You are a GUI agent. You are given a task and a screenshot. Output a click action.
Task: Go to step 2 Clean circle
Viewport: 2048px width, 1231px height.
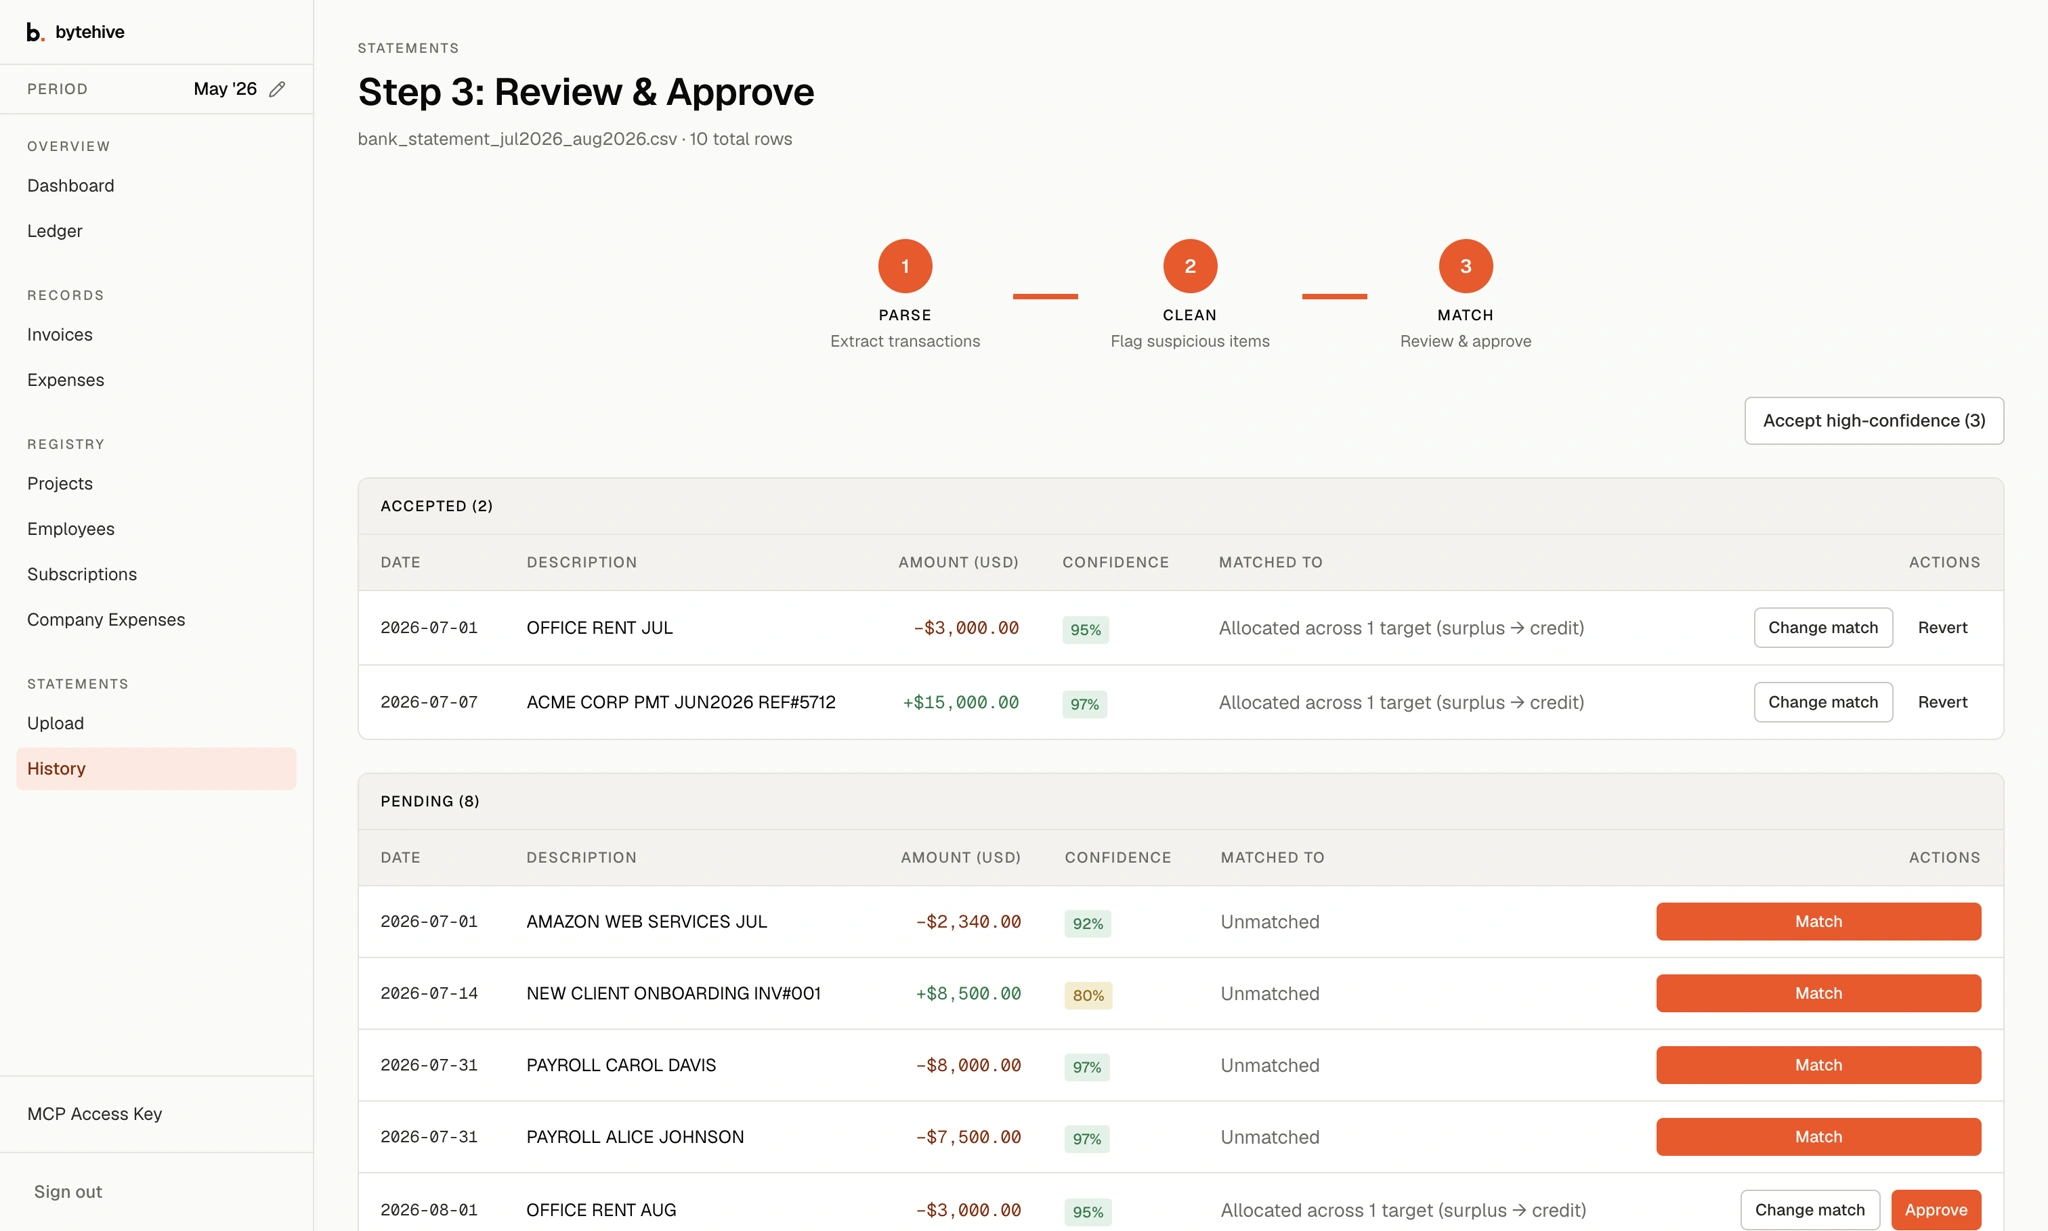pyautogui.click(x=1190, y=266)
